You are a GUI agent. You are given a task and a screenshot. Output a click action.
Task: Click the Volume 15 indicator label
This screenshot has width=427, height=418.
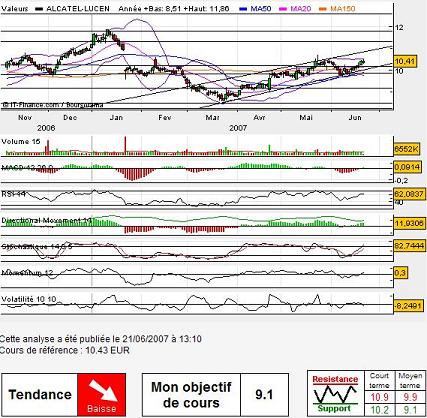point(21,142)
